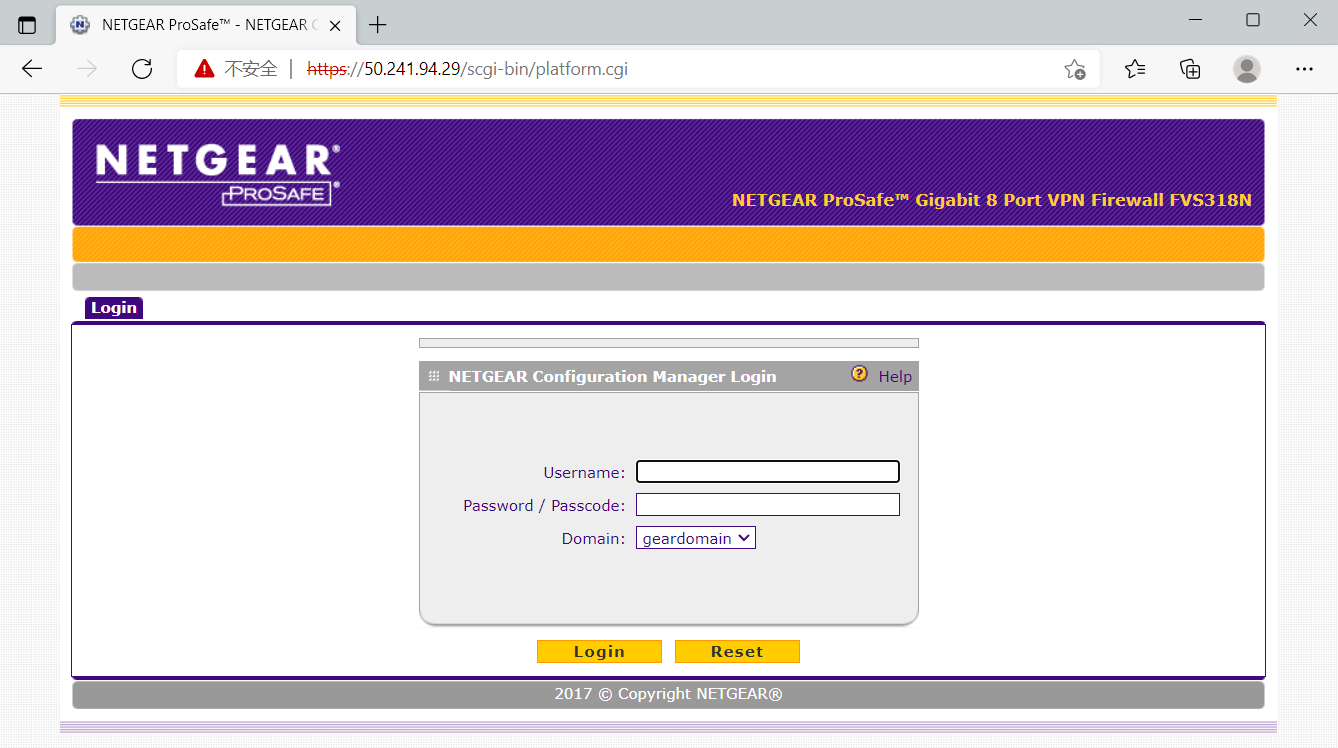1338x748 pixels.
Task: Open the Domain dropdown (geardomain)
Action: [696, 538]
